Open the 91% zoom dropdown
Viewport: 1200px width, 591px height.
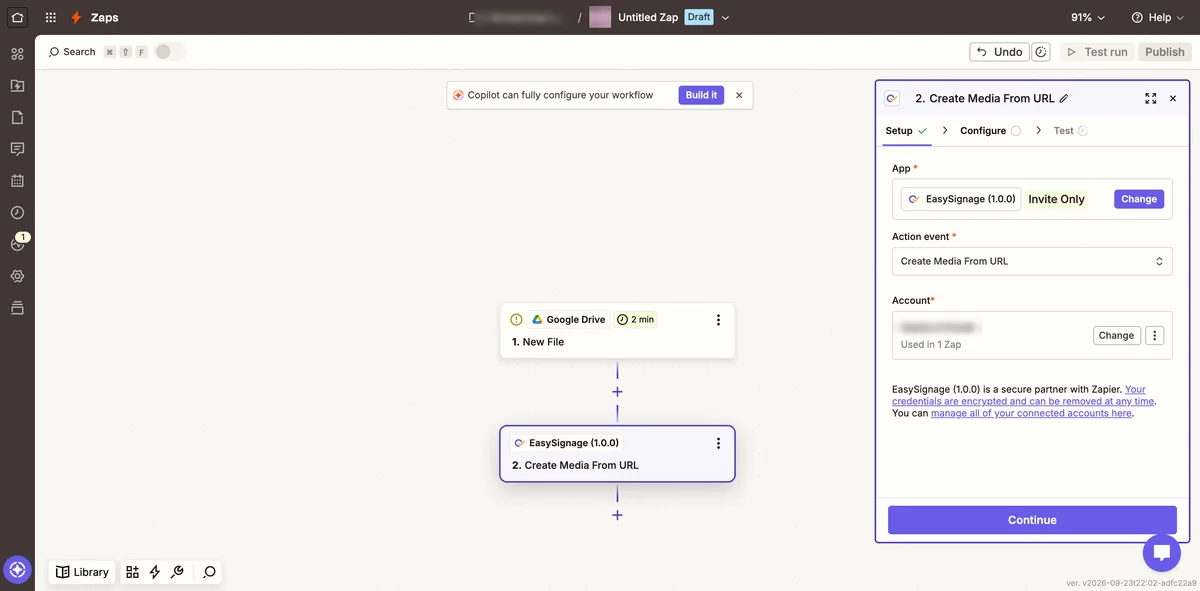point(1088,18)
